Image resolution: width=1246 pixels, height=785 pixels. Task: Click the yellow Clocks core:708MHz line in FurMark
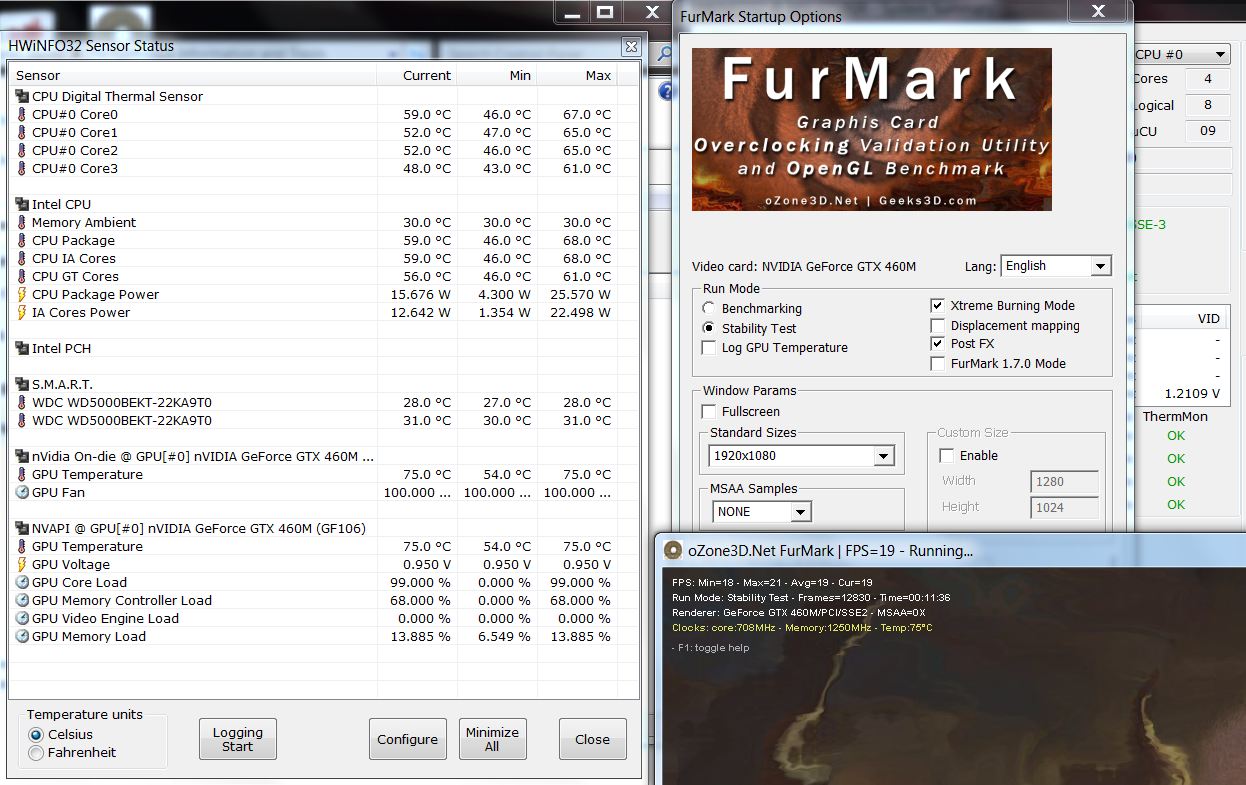tap(802, 628)
